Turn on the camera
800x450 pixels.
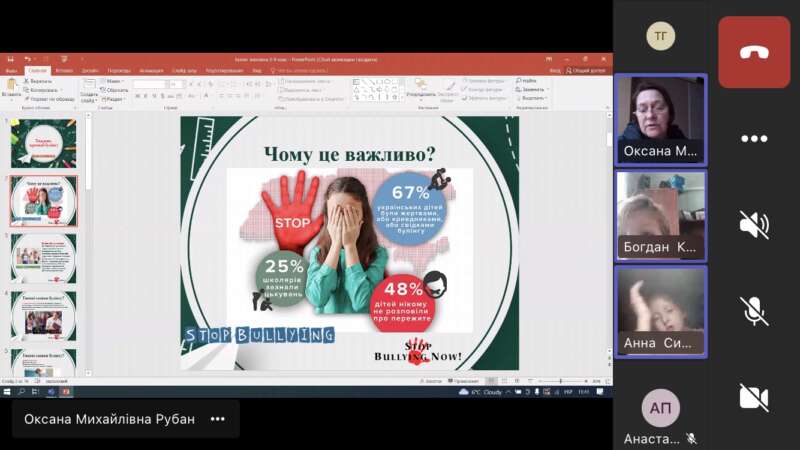click(753, 397)
